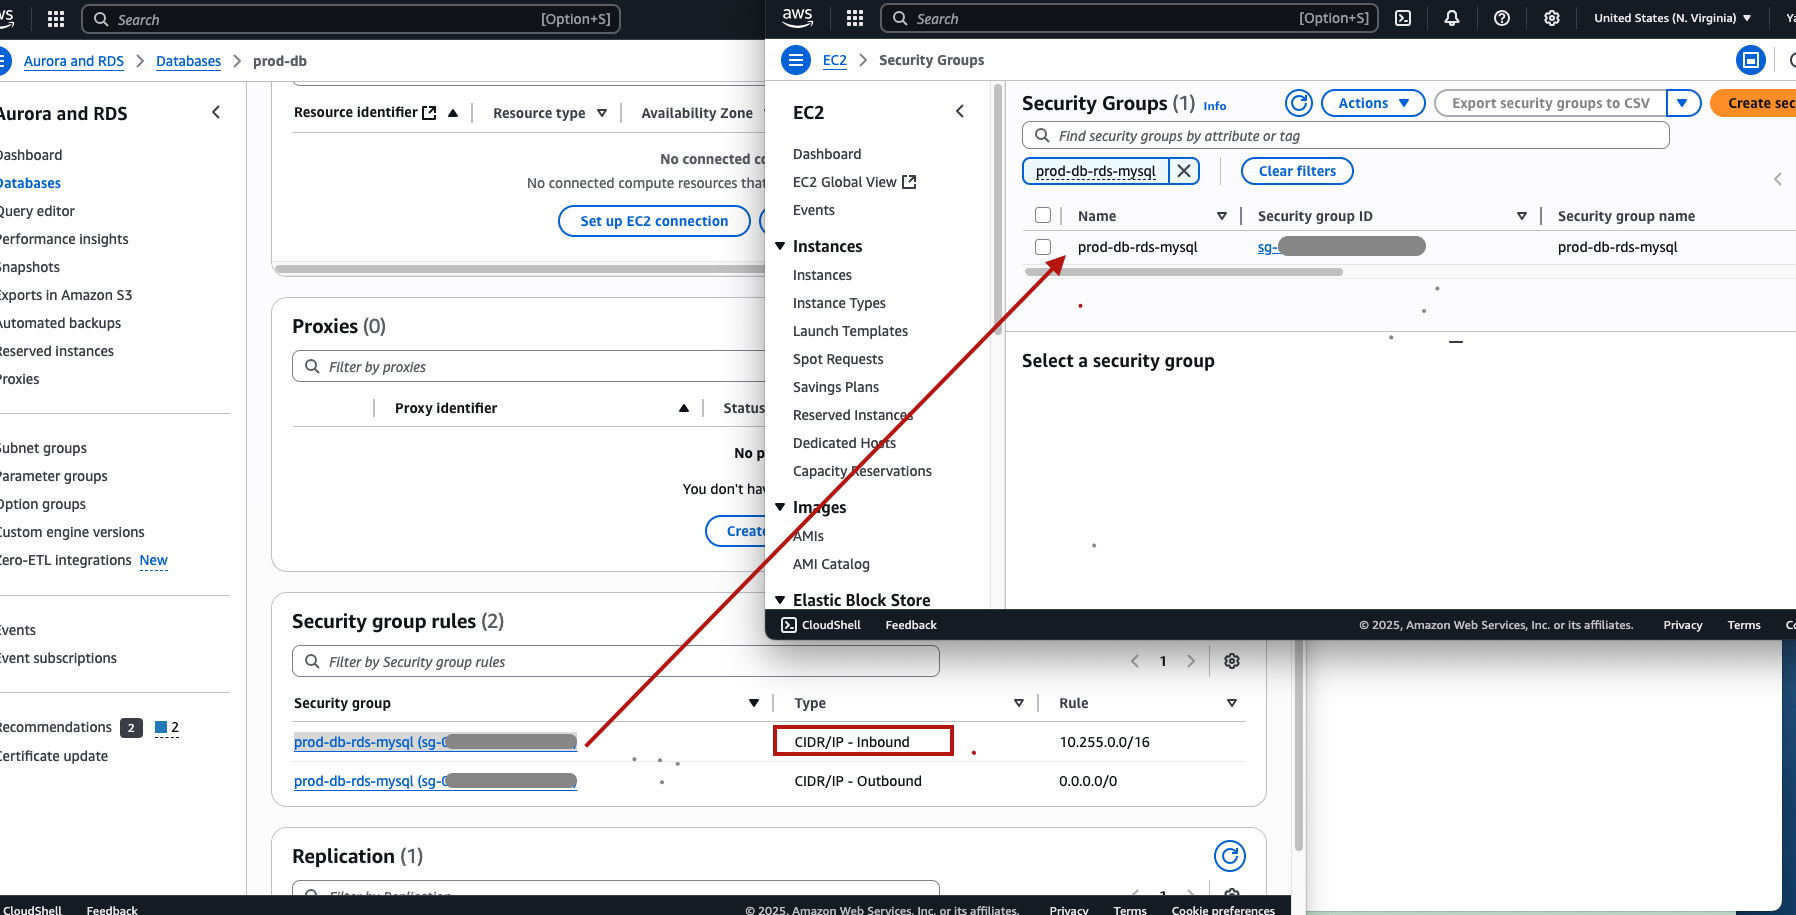Open Info link beside Security Groups
Image resolution: width=1796 pixels, height=915 pixels.
pyautogui.click(x=1215, y=106)
